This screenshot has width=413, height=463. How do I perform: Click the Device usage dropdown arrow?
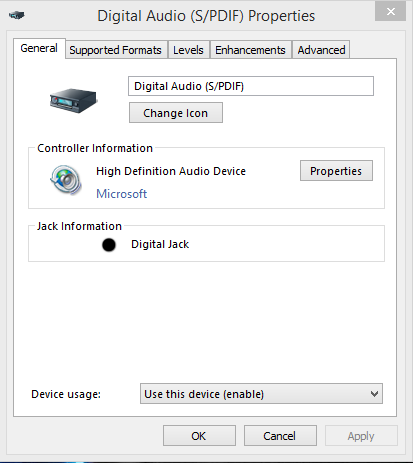pyautogui.click(x=374, y=394)
